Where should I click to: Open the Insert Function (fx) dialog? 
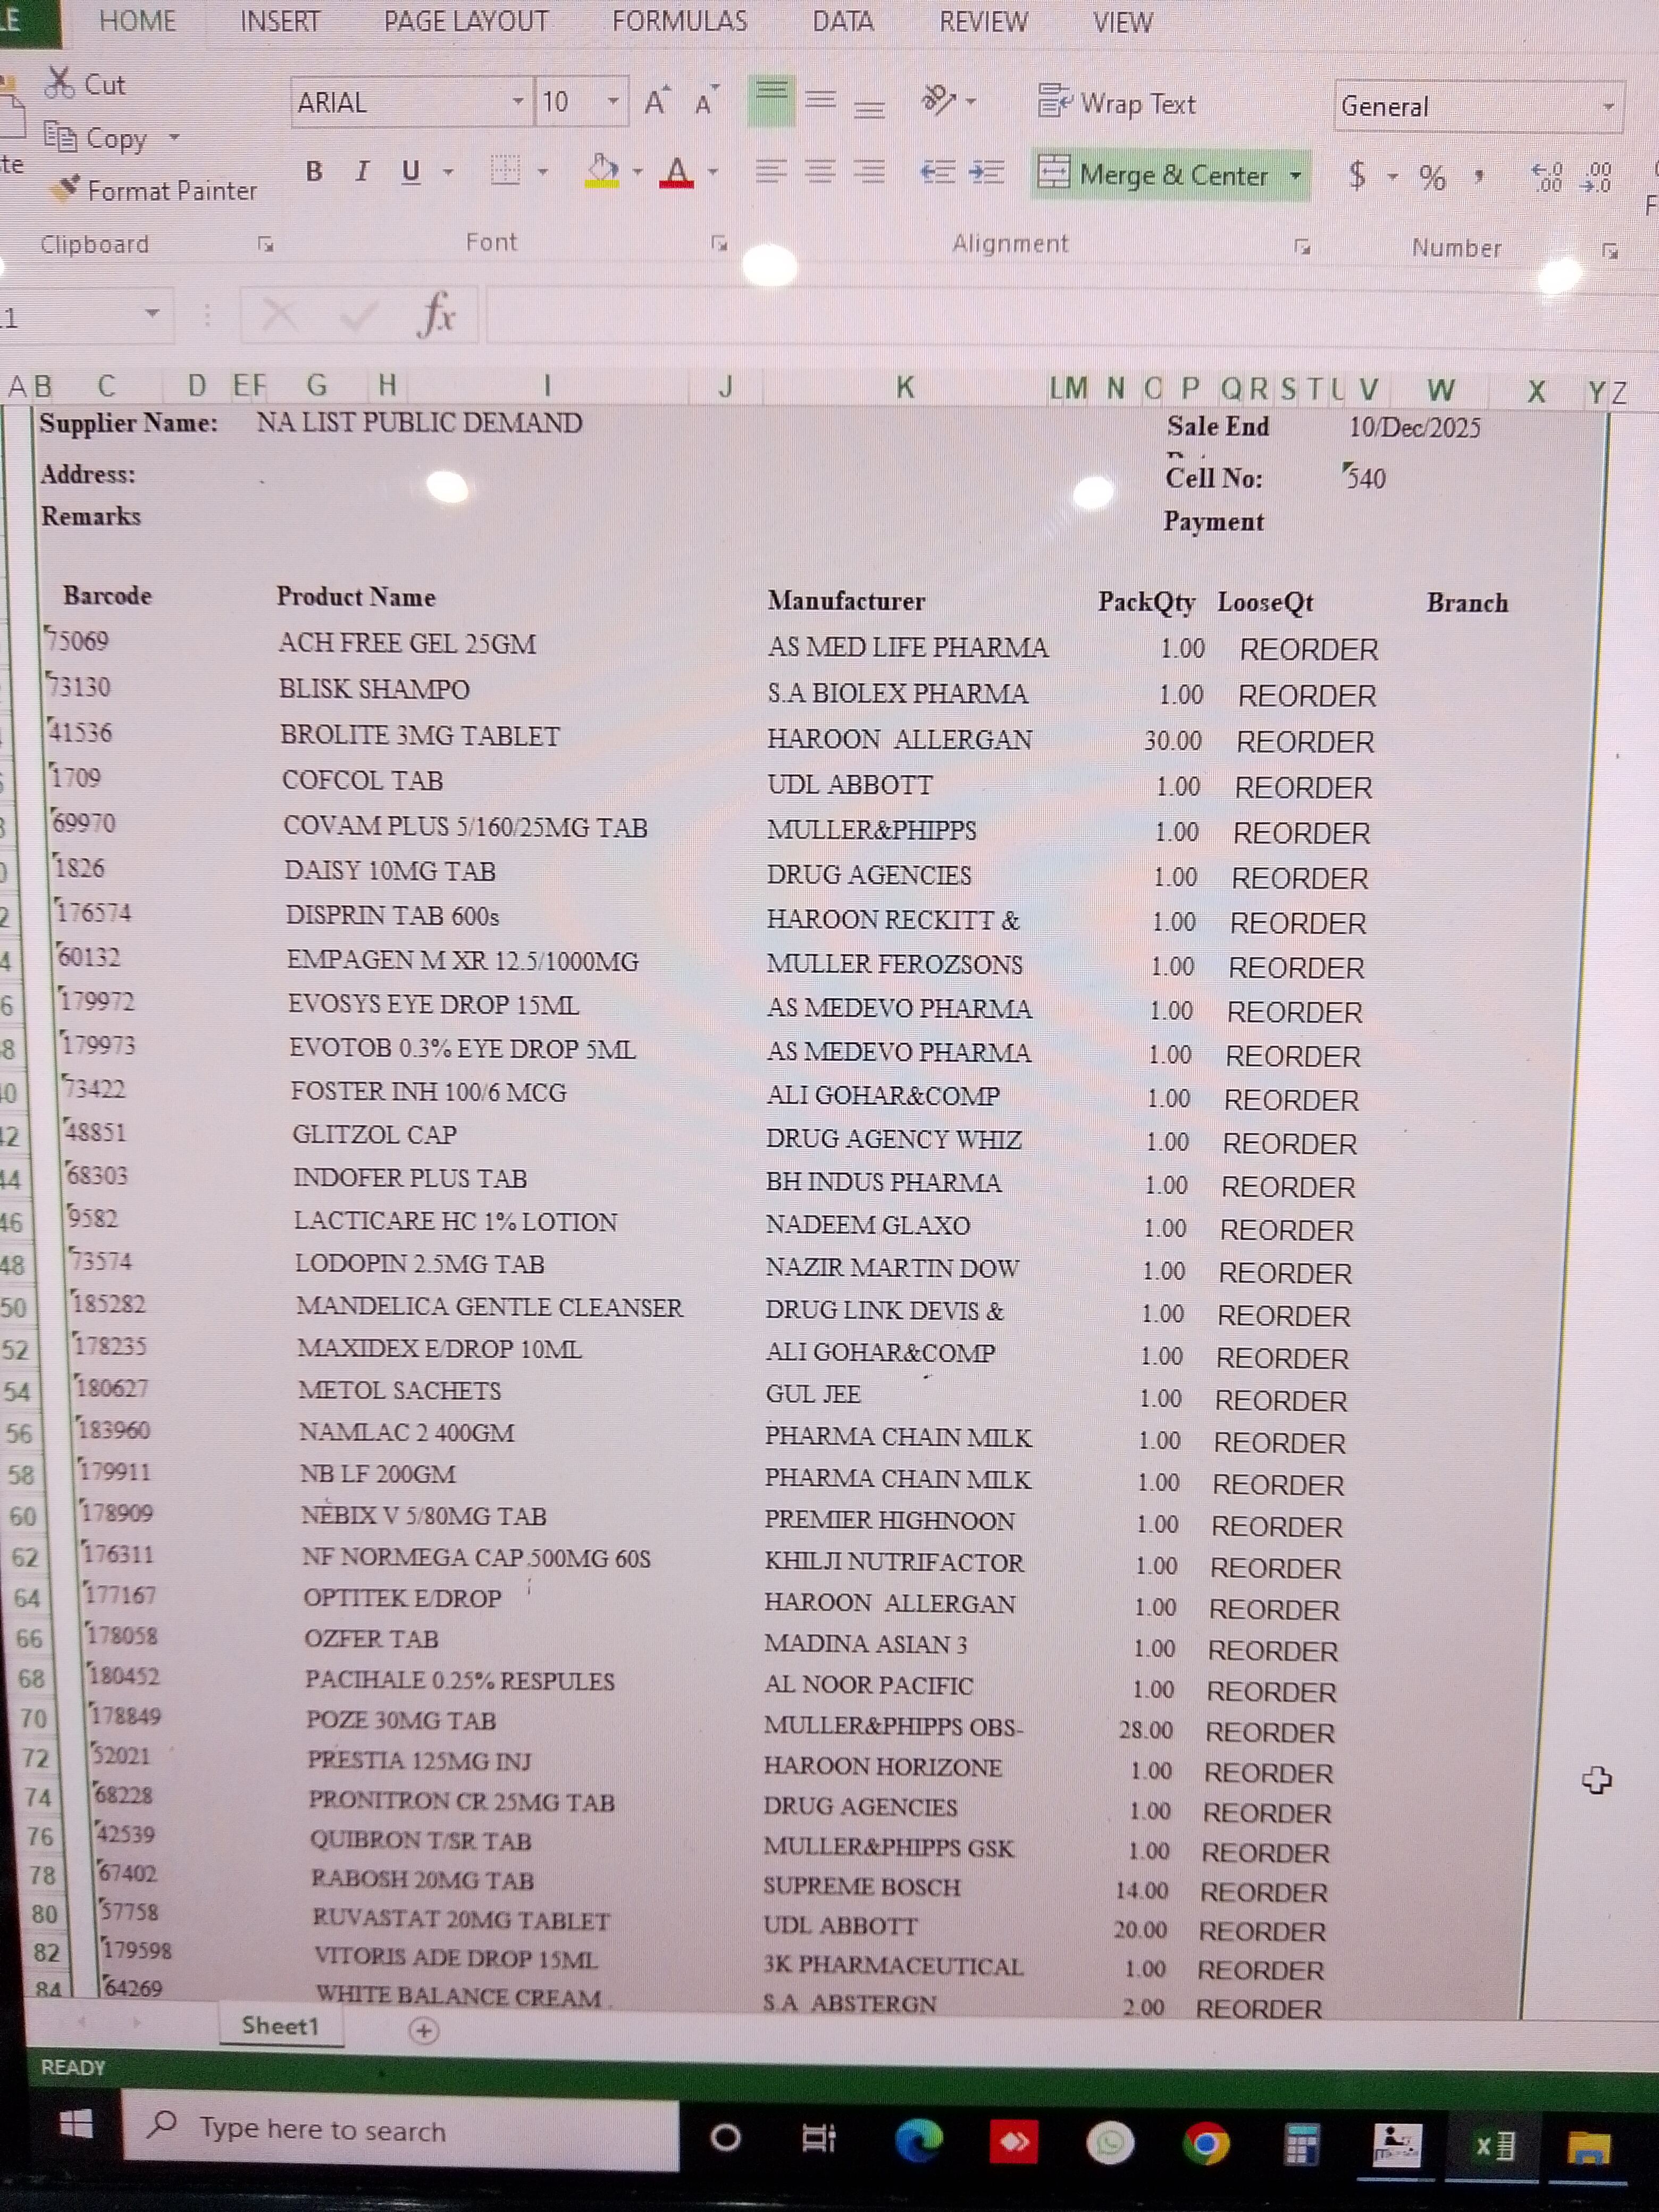(438, 314)
